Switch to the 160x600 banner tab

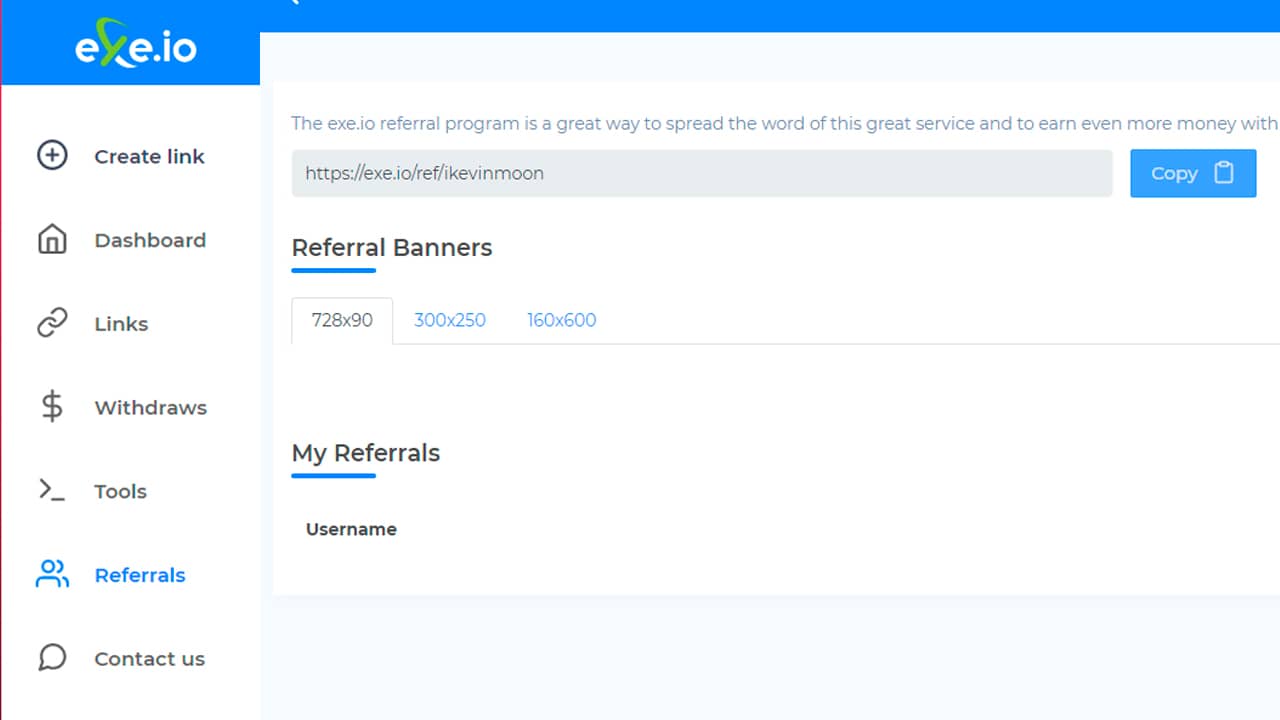(562, 321)
